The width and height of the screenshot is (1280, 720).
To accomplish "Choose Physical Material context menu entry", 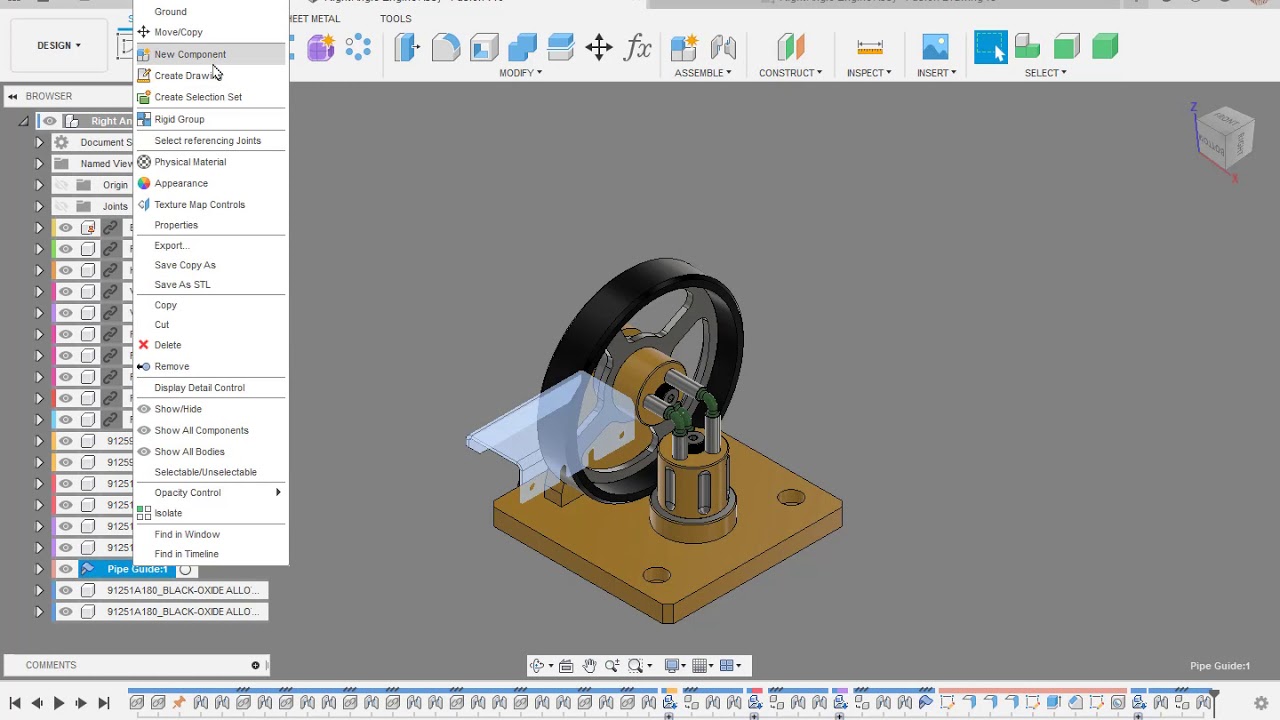I will tap(211, 162).
